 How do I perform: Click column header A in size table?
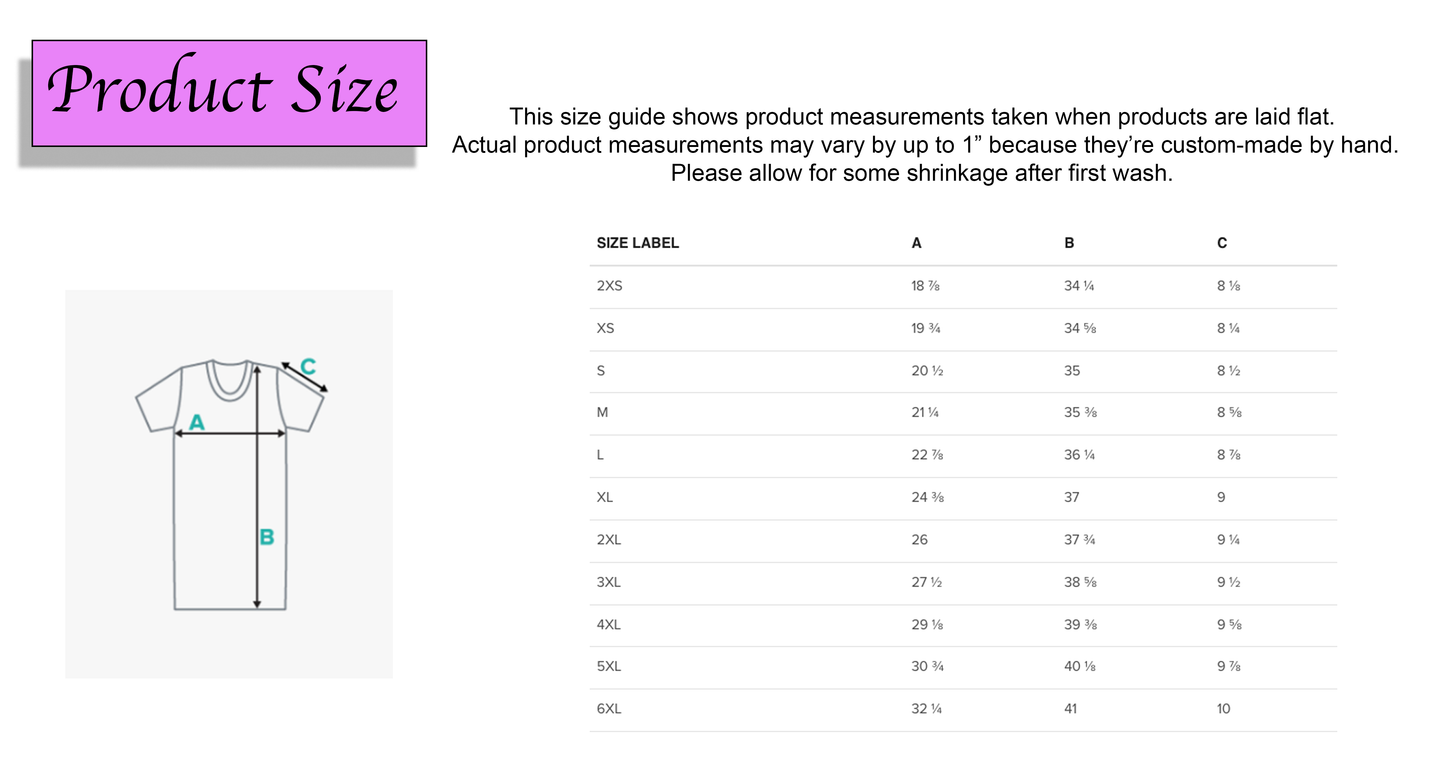(x=916, y=243)
